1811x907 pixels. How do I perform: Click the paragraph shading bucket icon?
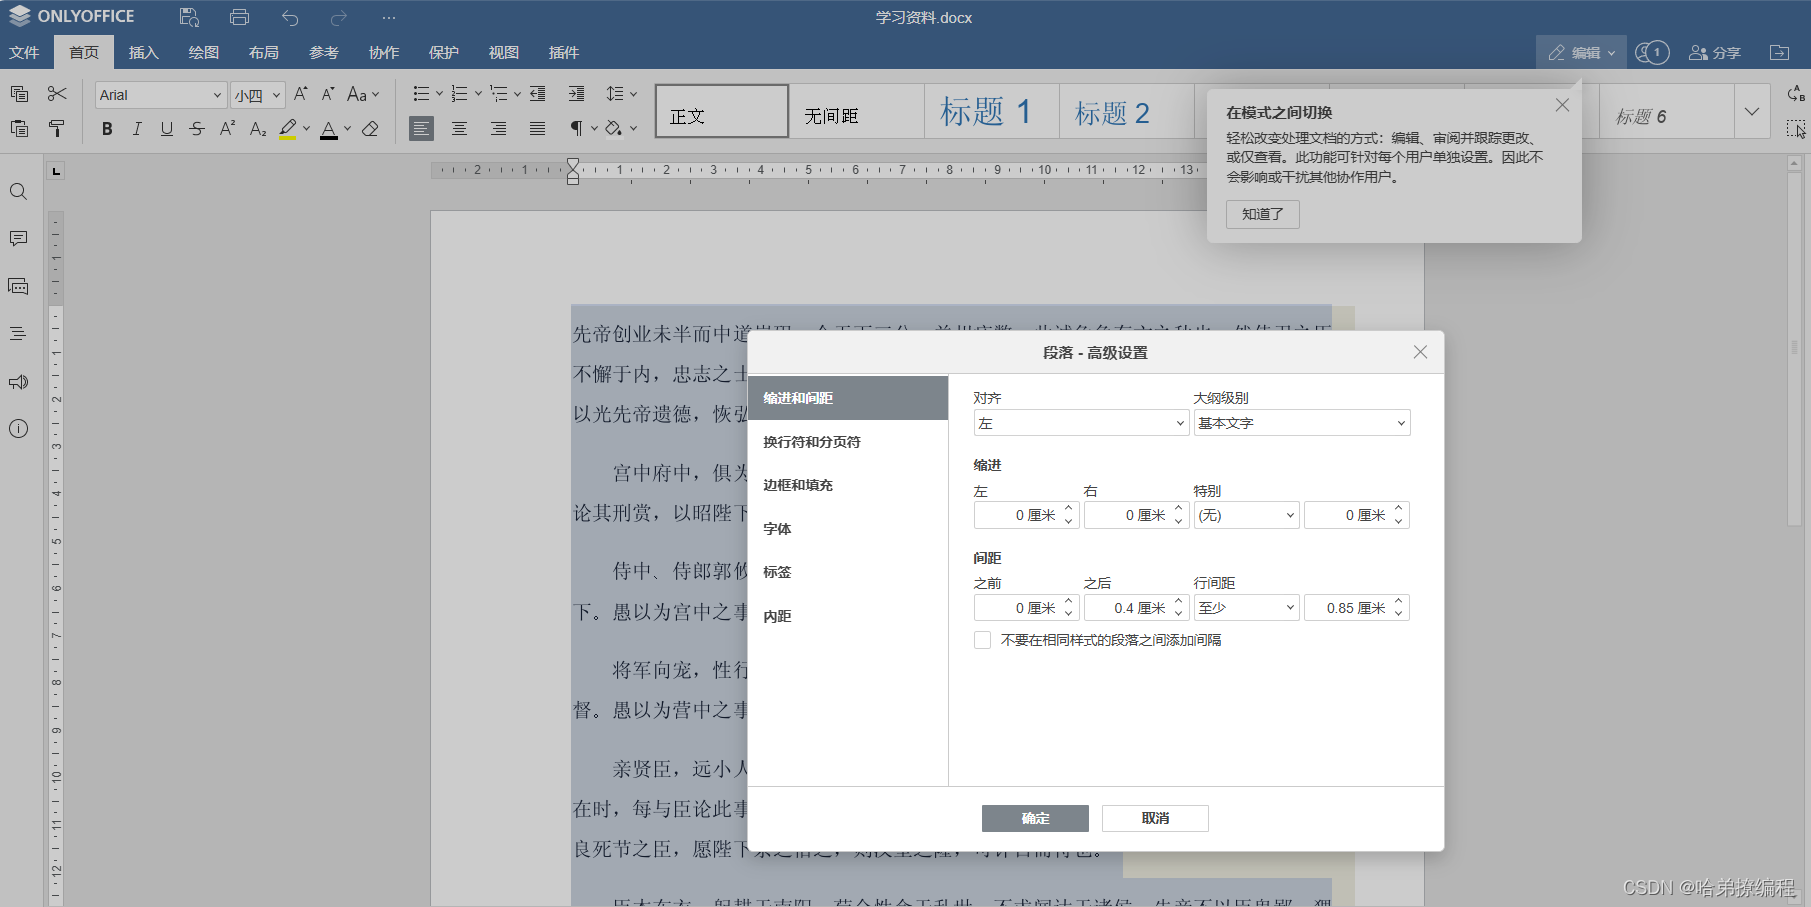tap(613, 128)
